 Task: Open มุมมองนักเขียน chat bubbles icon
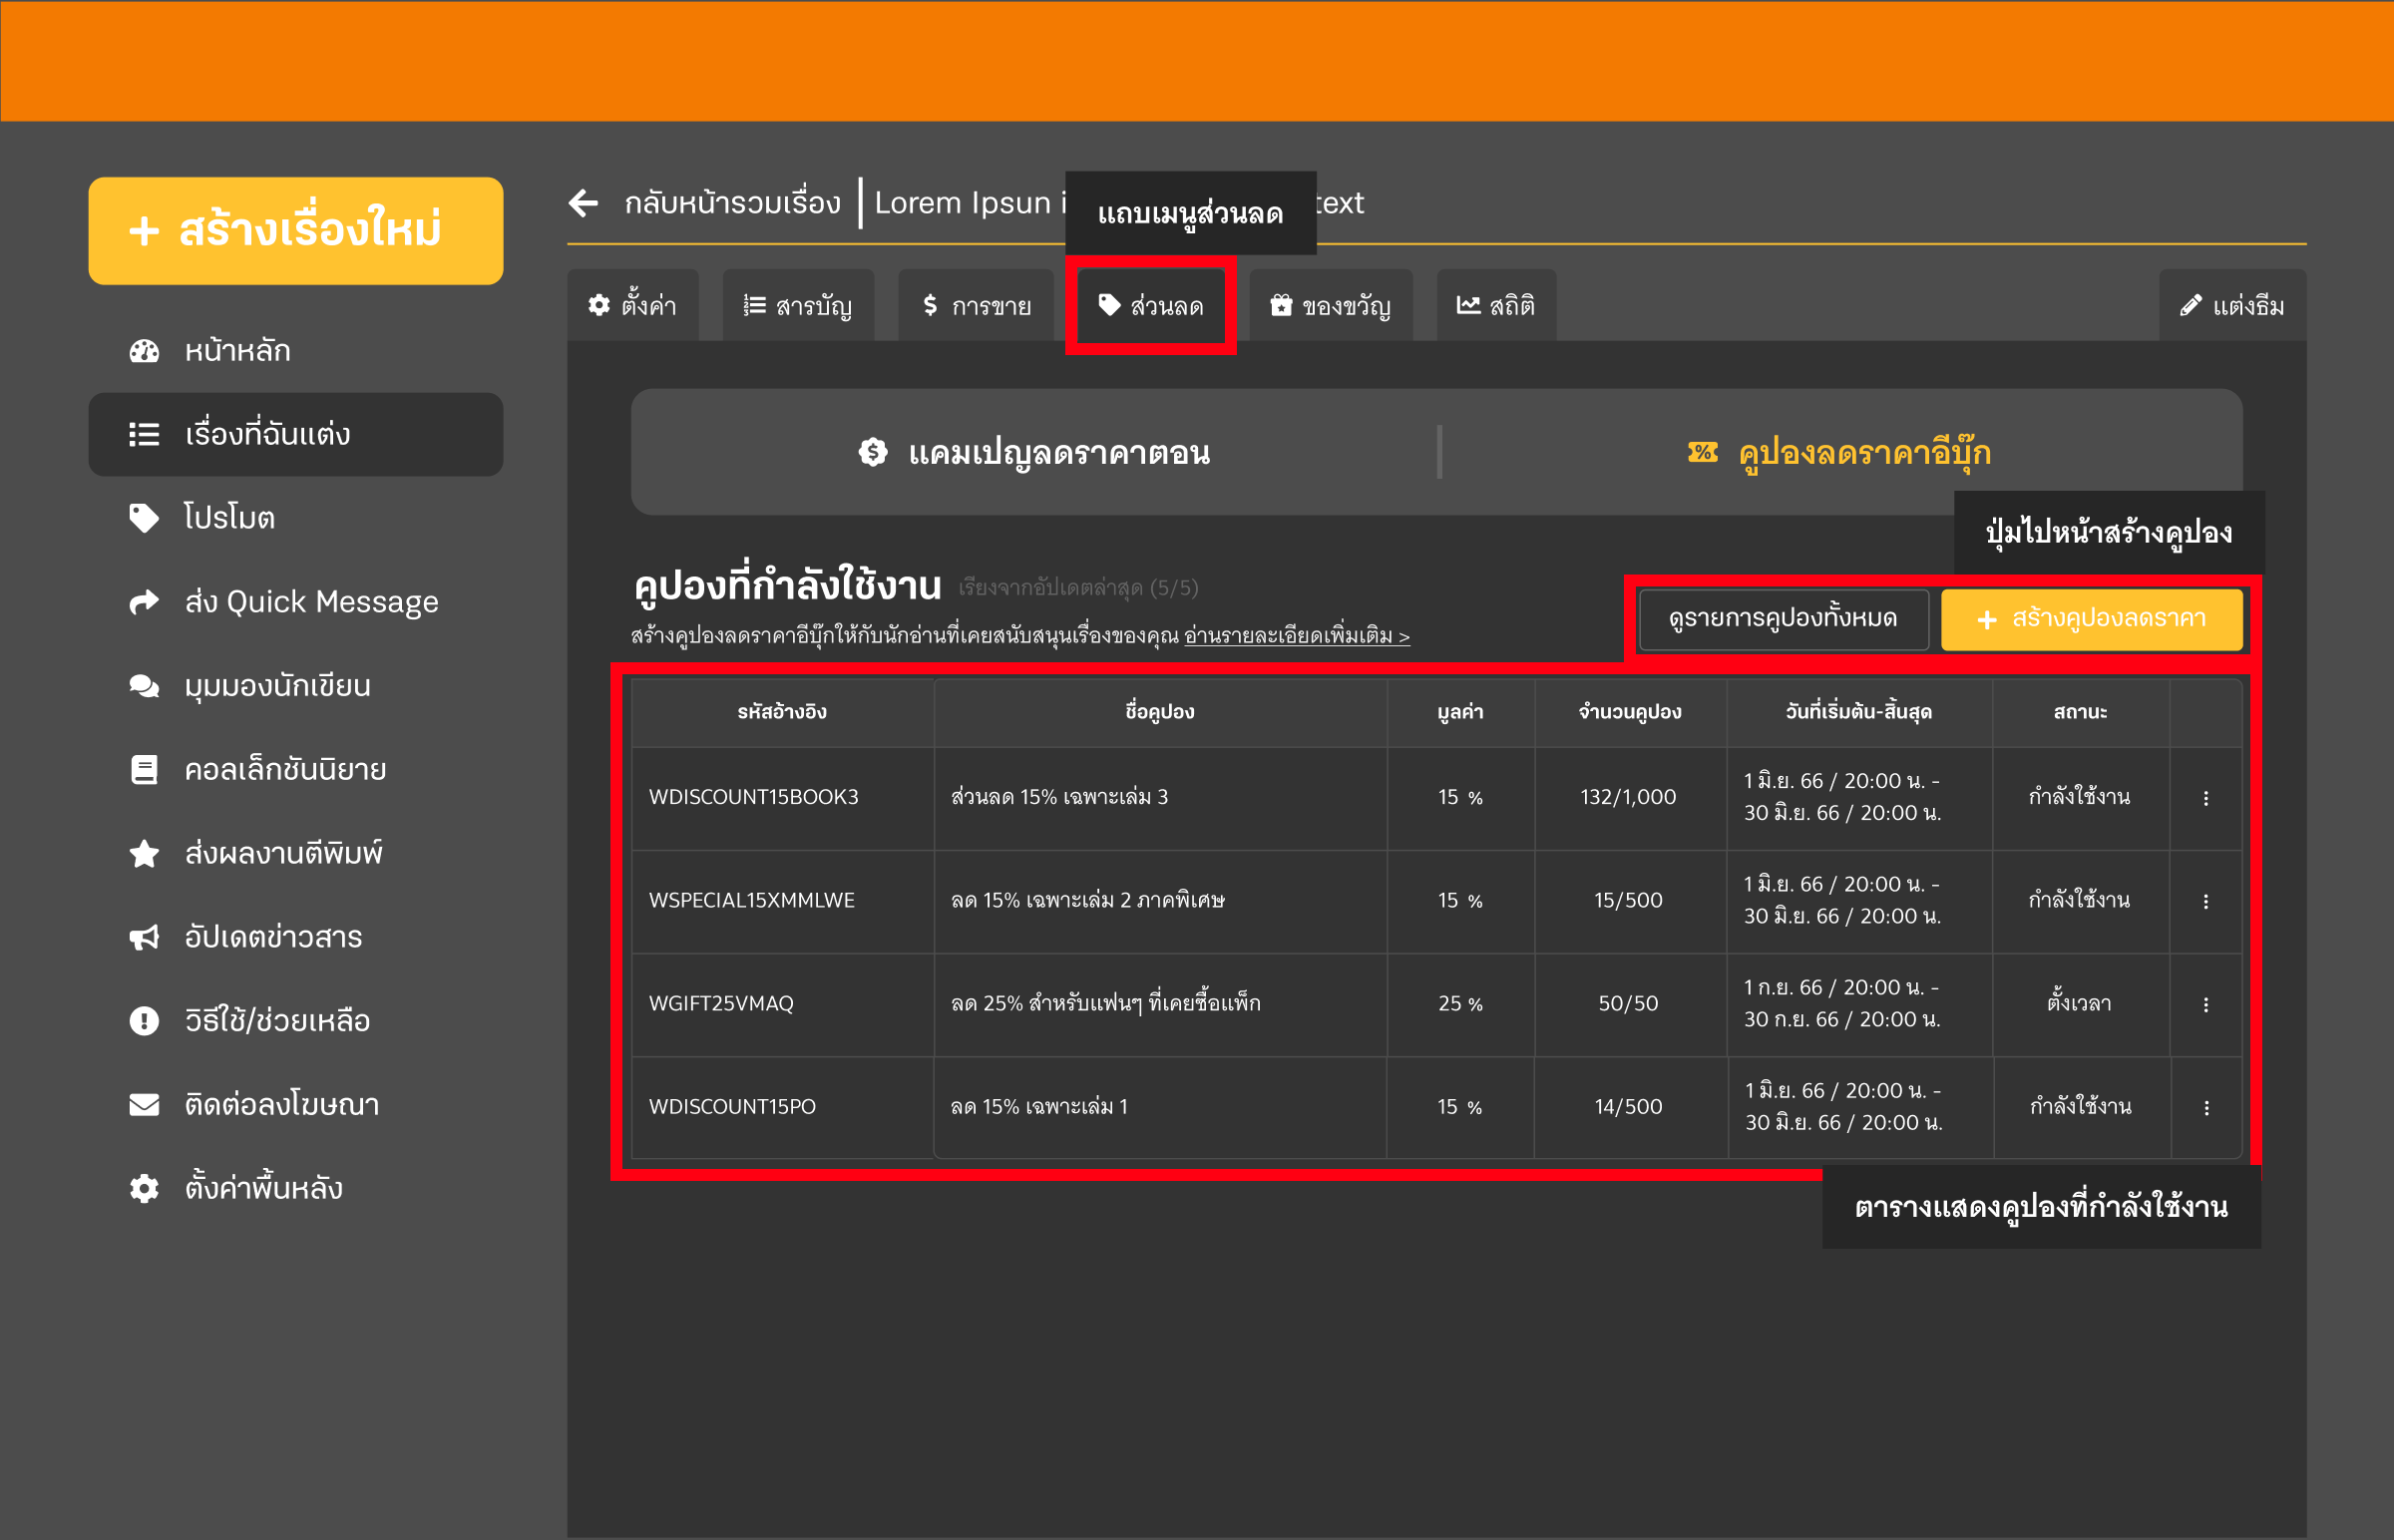[x=144, y=686]
